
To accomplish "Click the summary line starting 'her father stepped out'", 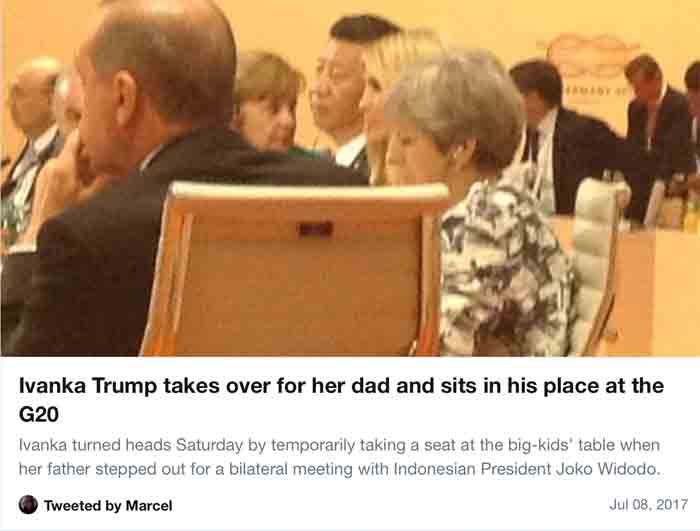I will point(339,469).
